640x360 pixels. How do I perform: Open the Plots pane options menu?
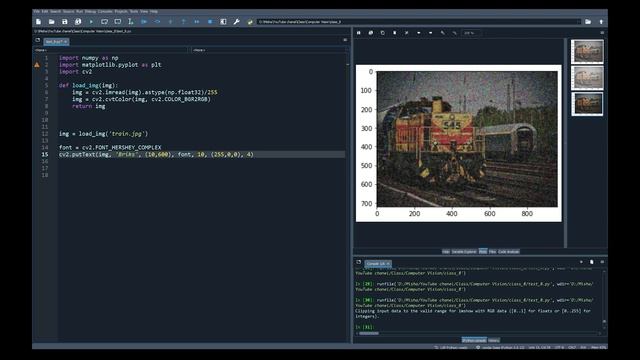click(602, 33)
